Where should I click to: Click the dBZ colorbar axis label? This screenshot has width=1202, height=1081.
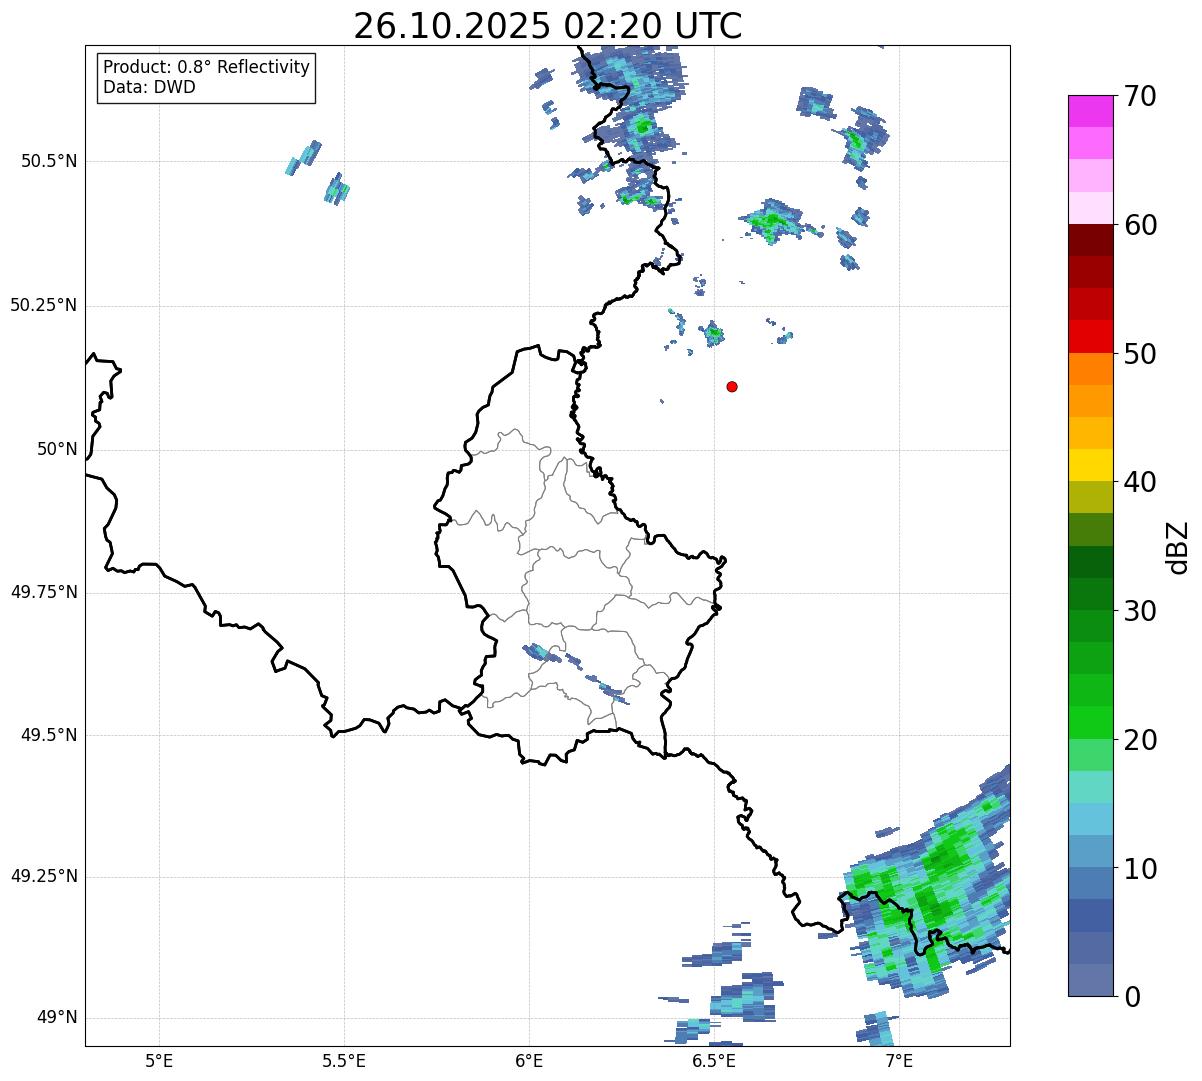tap(1178, 547)
